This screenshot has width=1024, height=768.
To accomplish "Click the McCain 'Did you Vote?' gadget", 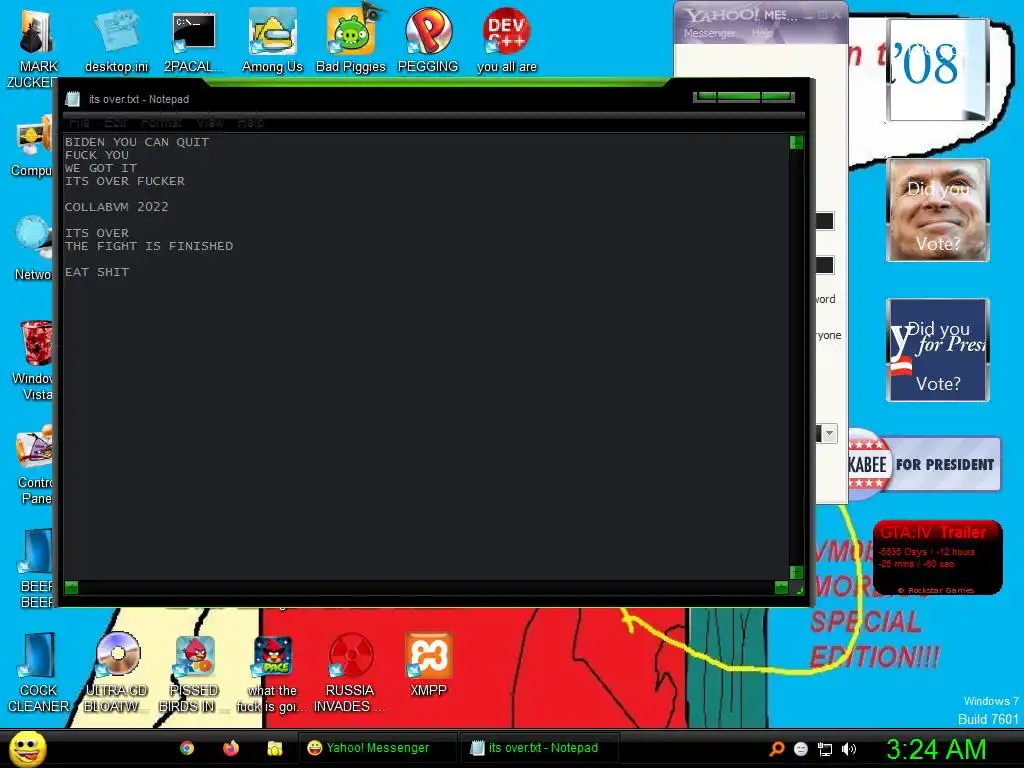I will 938,210.
